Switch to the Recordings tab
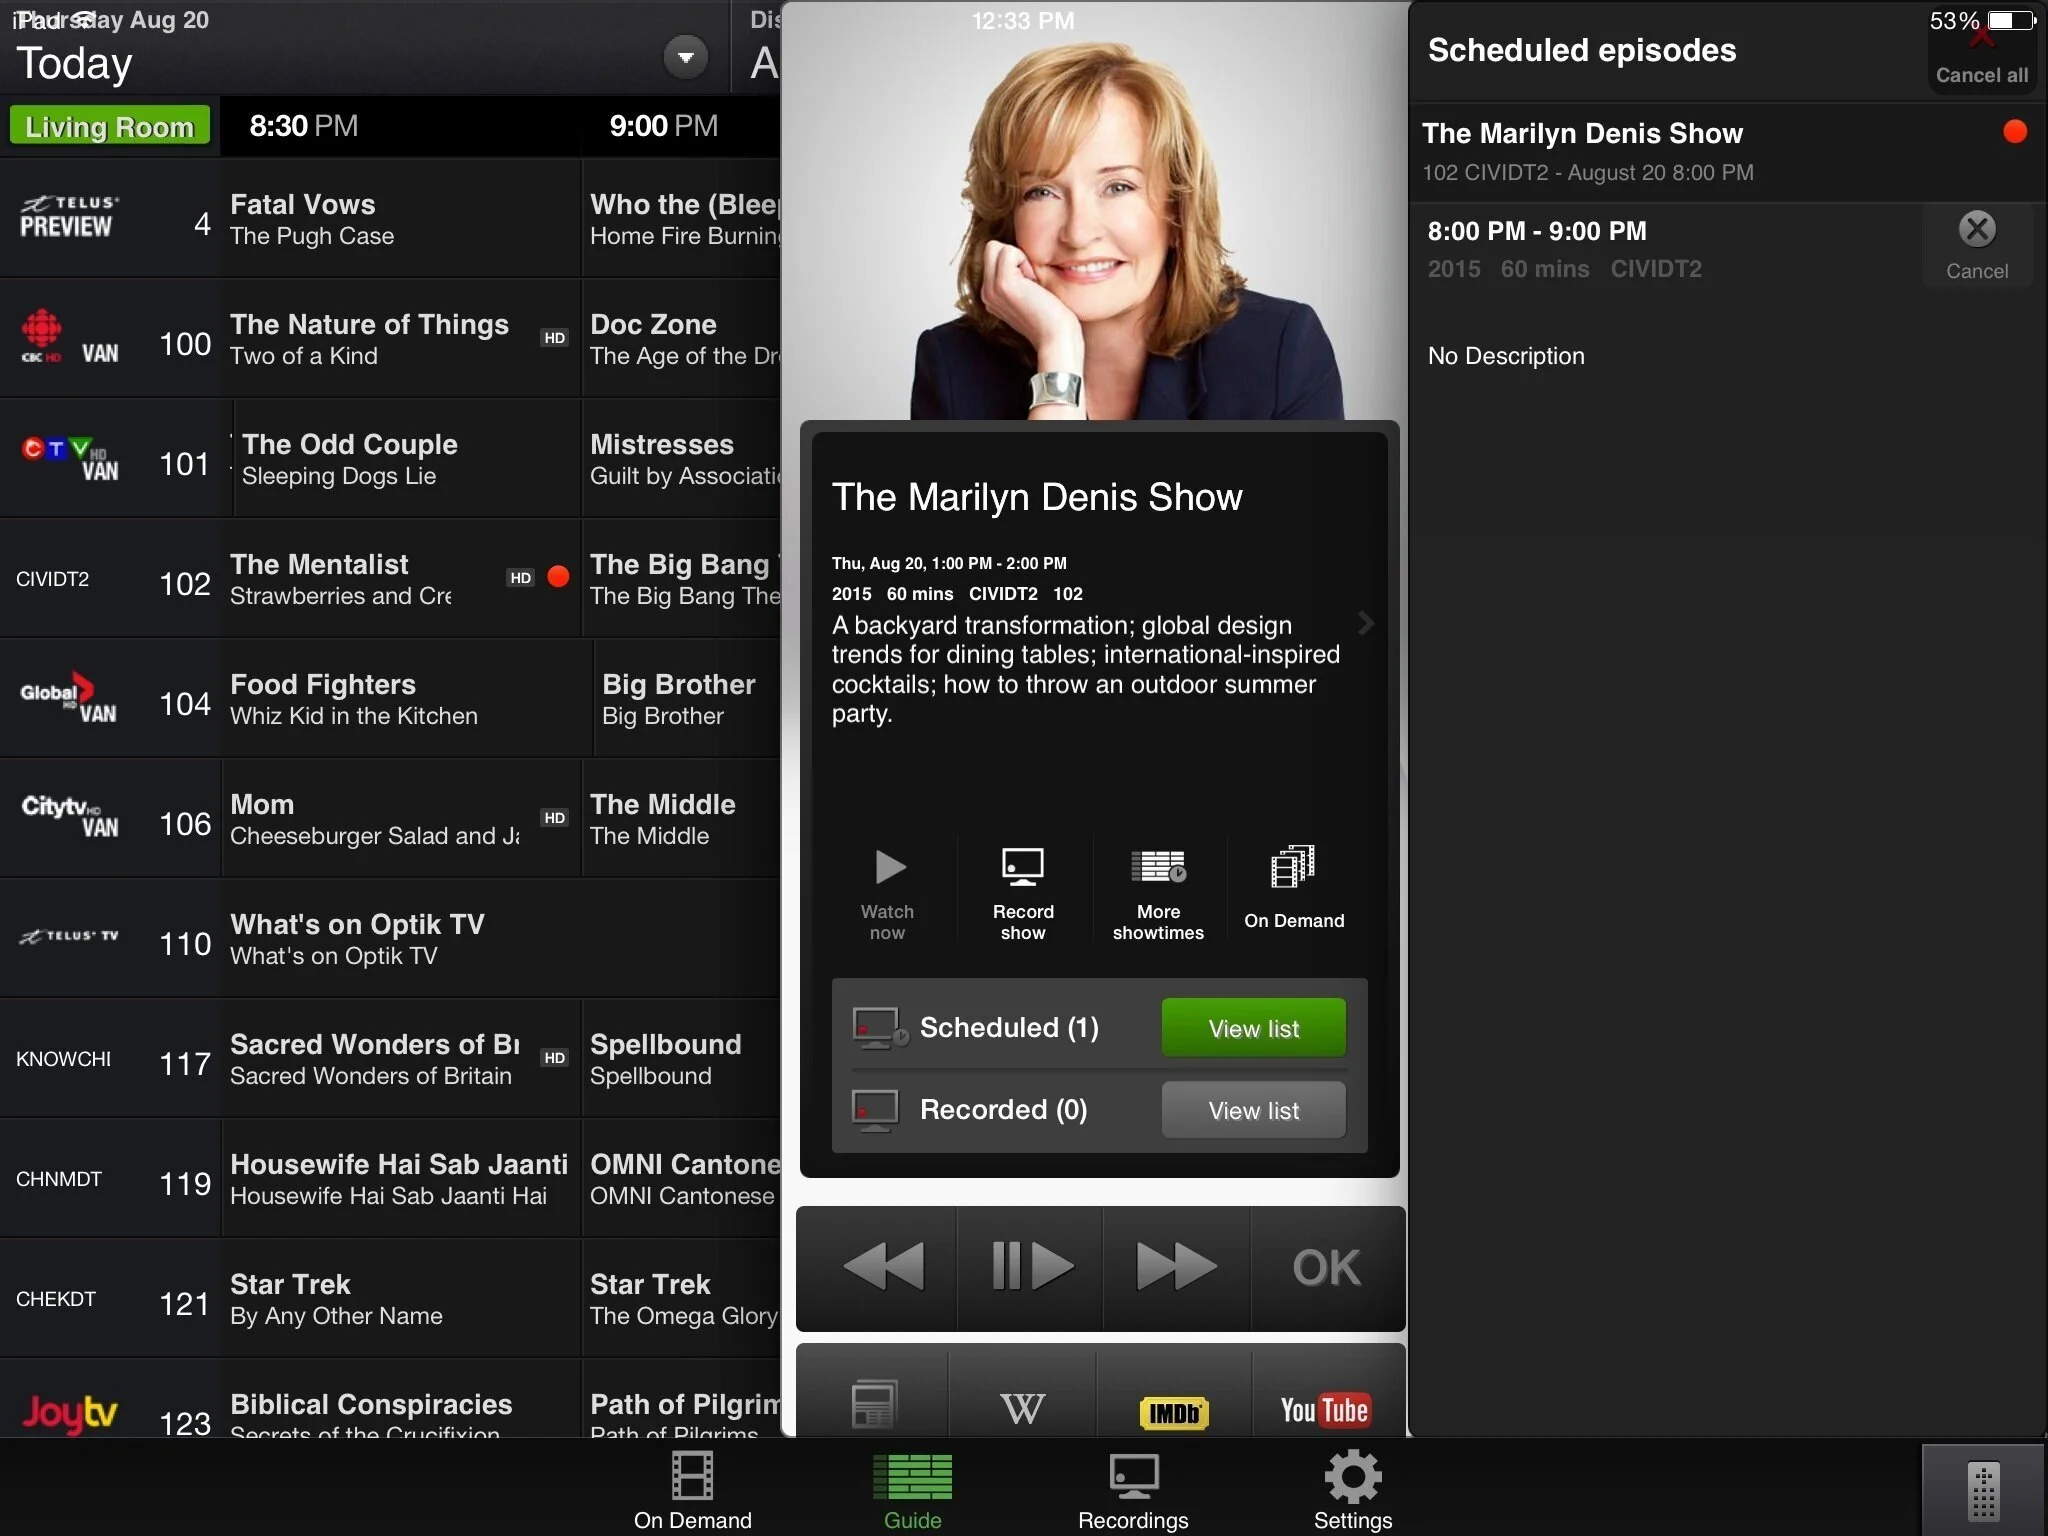This screenshot has height=1536, width=2048. coord(1133,1491)
